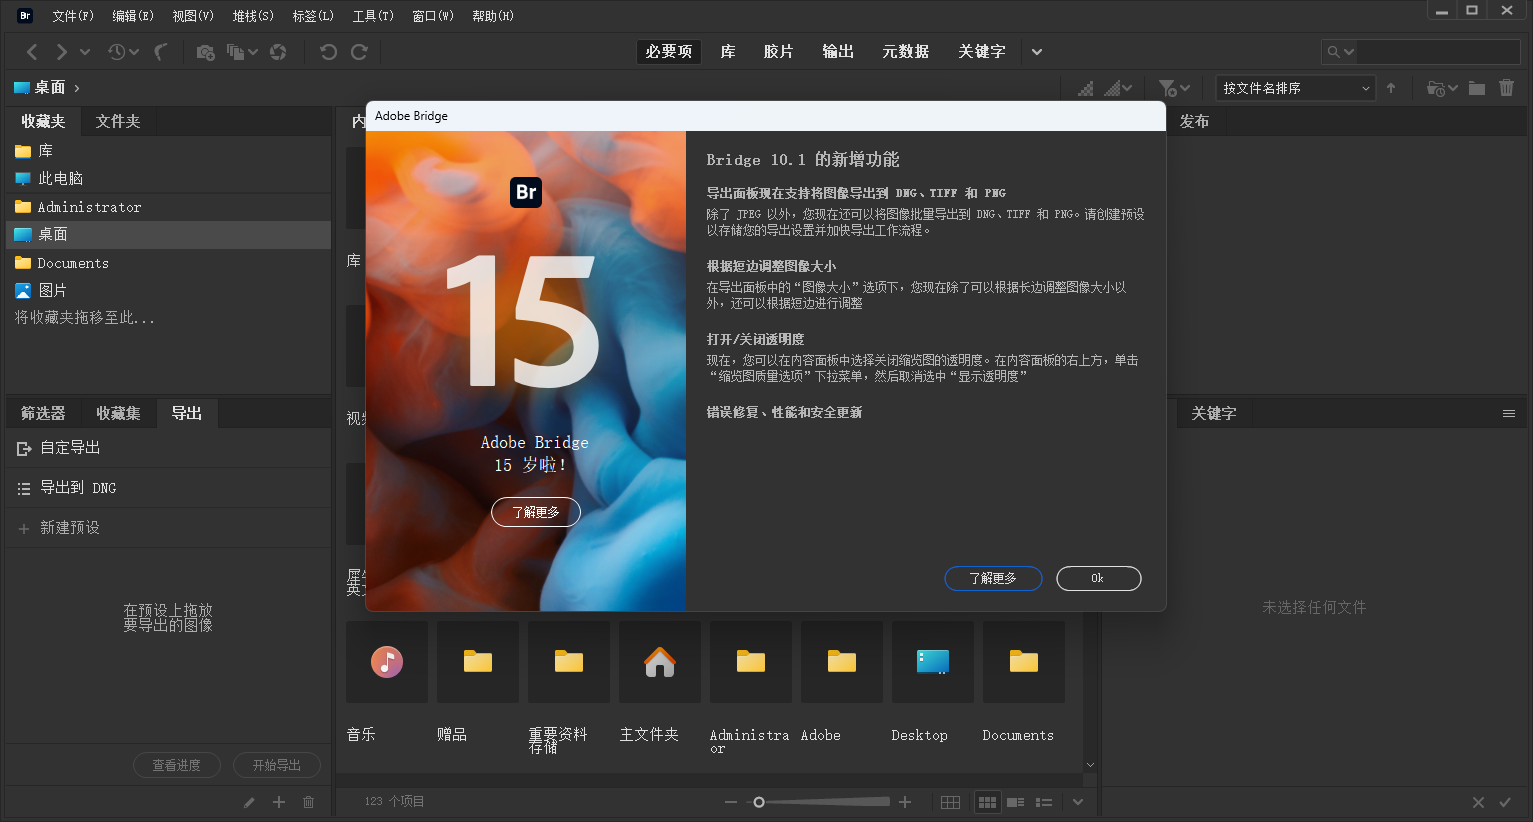The width and height of the screenshot is (1533, 822).
Task: Click 了解更多 in the Bridge dialog
Action: coord(993,578)
